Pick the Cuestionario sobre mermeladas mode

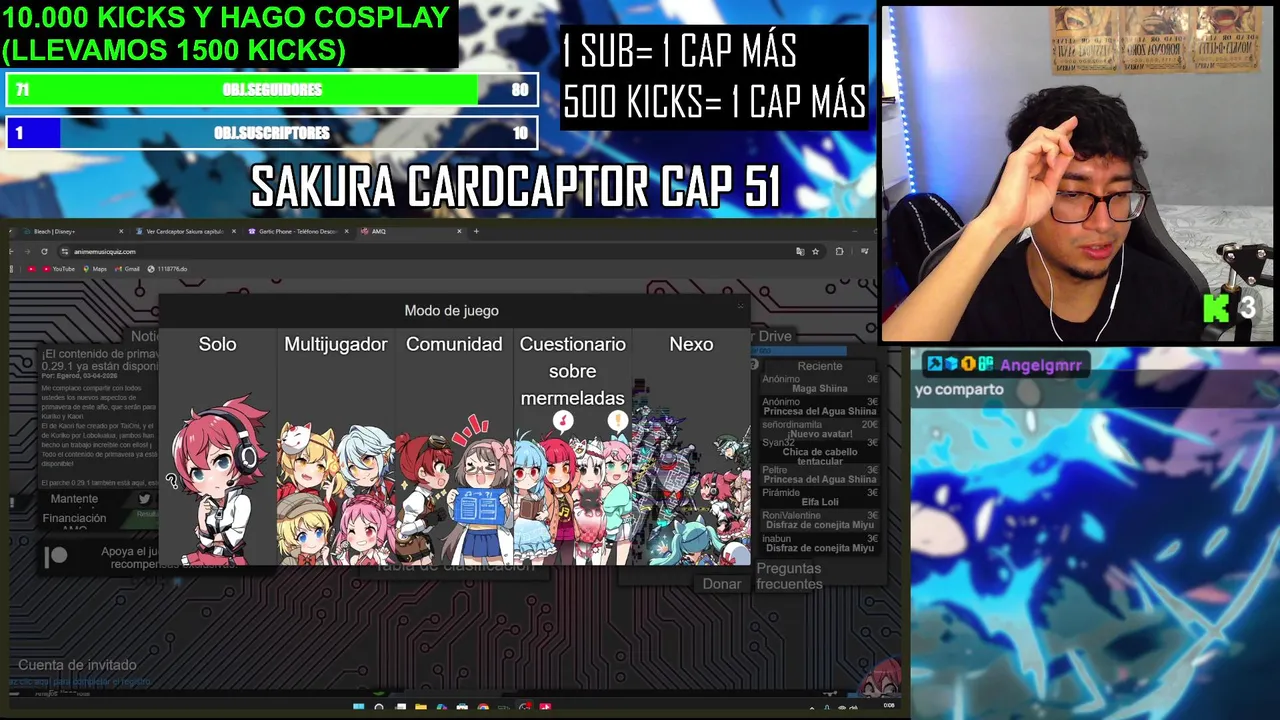tap(572, 447)
